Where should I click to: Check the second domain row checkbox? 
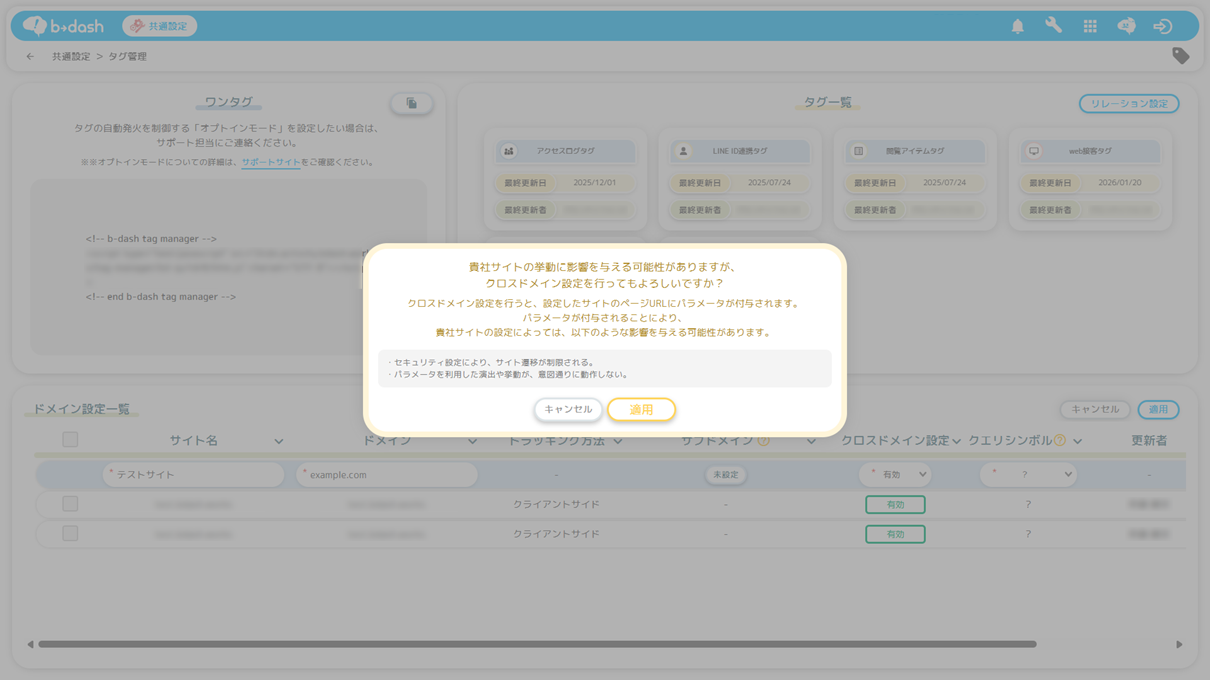(70, 534)
